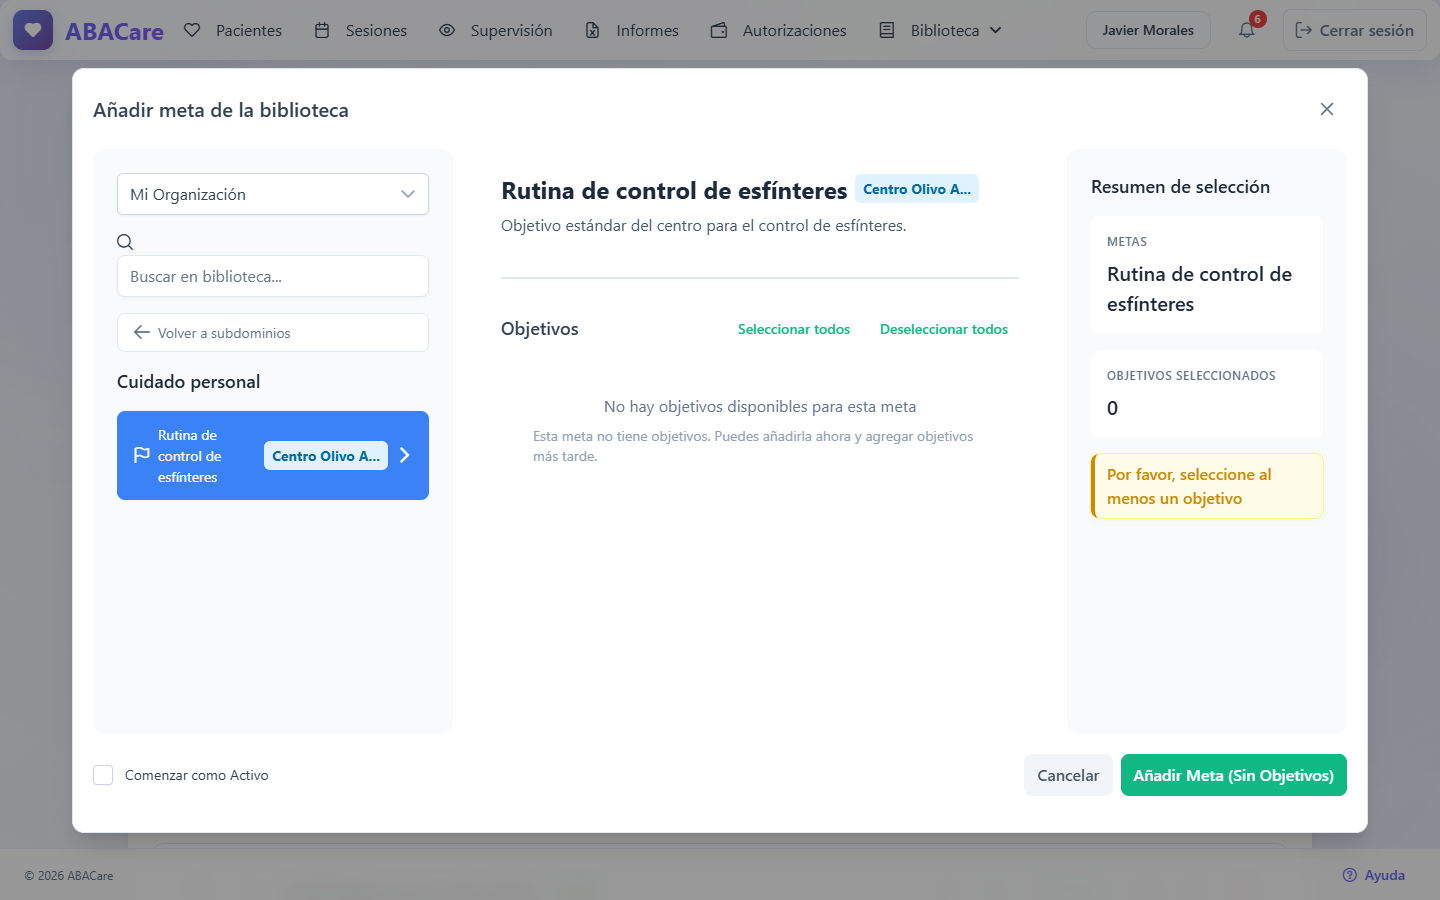This screenshot has height=900, width=1440.
Task: Click 'No hay objetivos disponibles para esta meta' text
Action: [x=760, y=407]
